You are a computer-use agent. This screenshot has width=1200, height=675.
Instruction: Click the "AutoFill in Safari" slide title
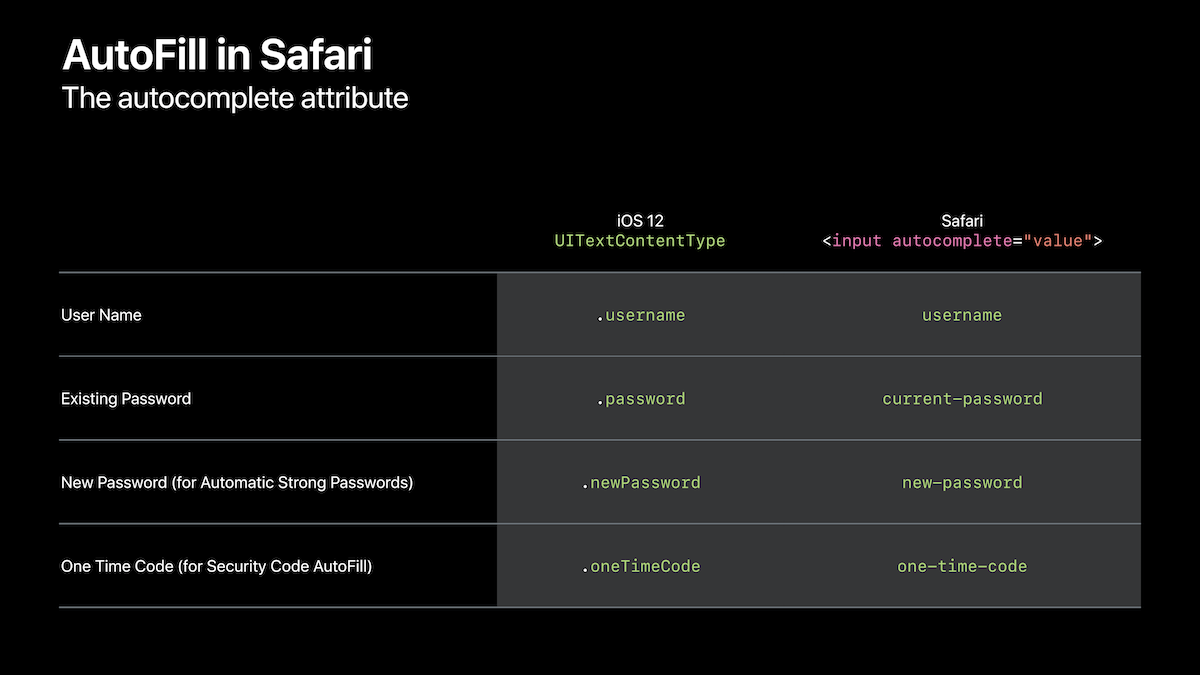click(x=217, y=55)
